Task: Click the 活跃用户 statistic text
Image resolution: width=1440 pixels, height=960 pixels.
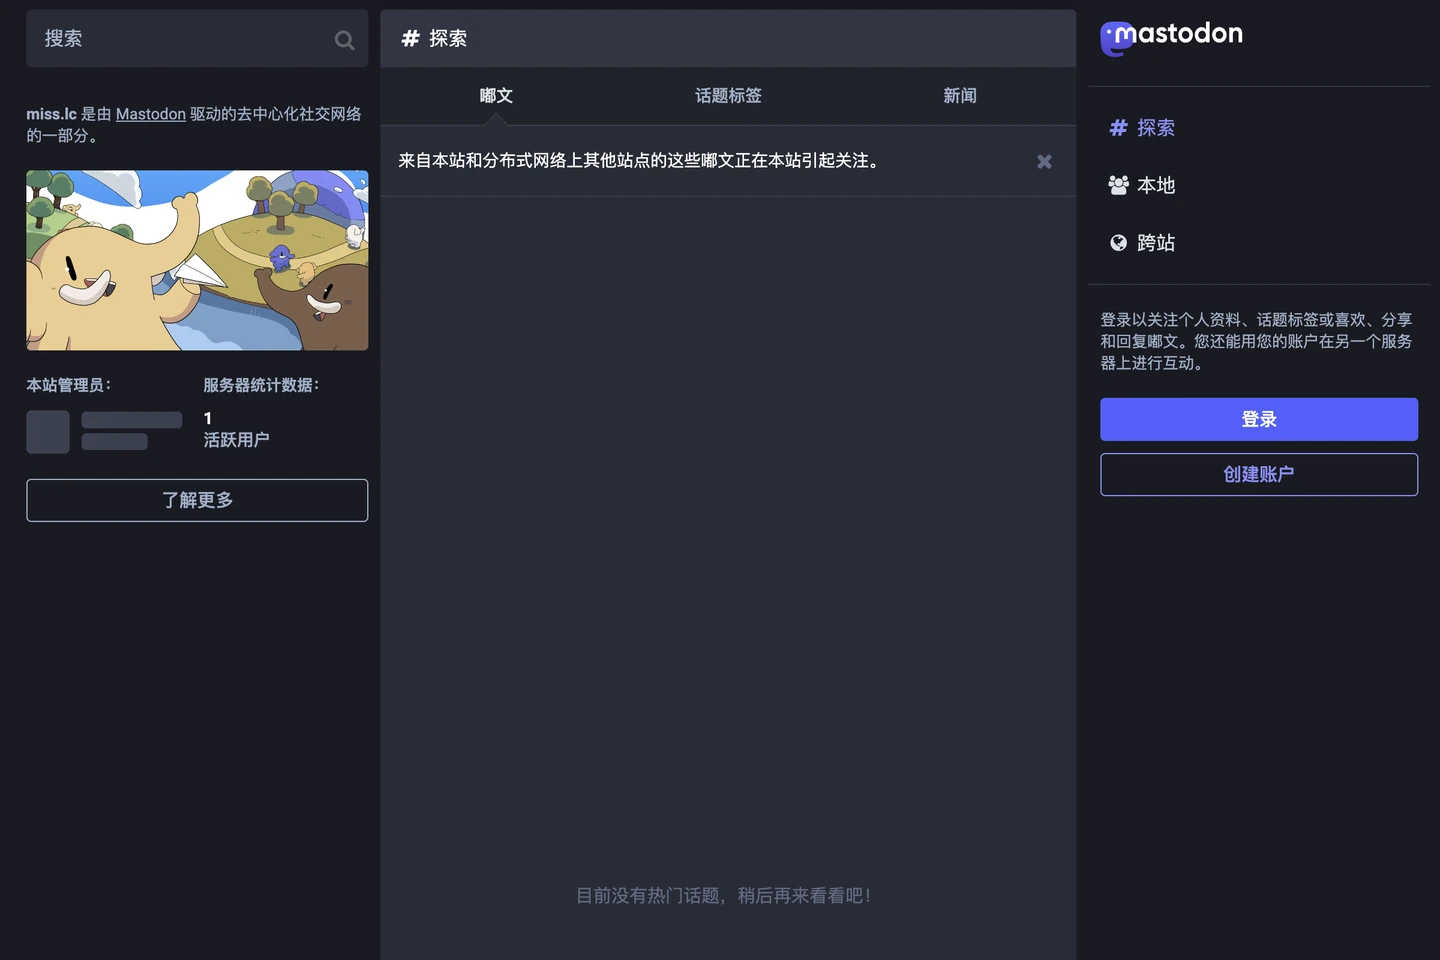Action: pos(236,440)
